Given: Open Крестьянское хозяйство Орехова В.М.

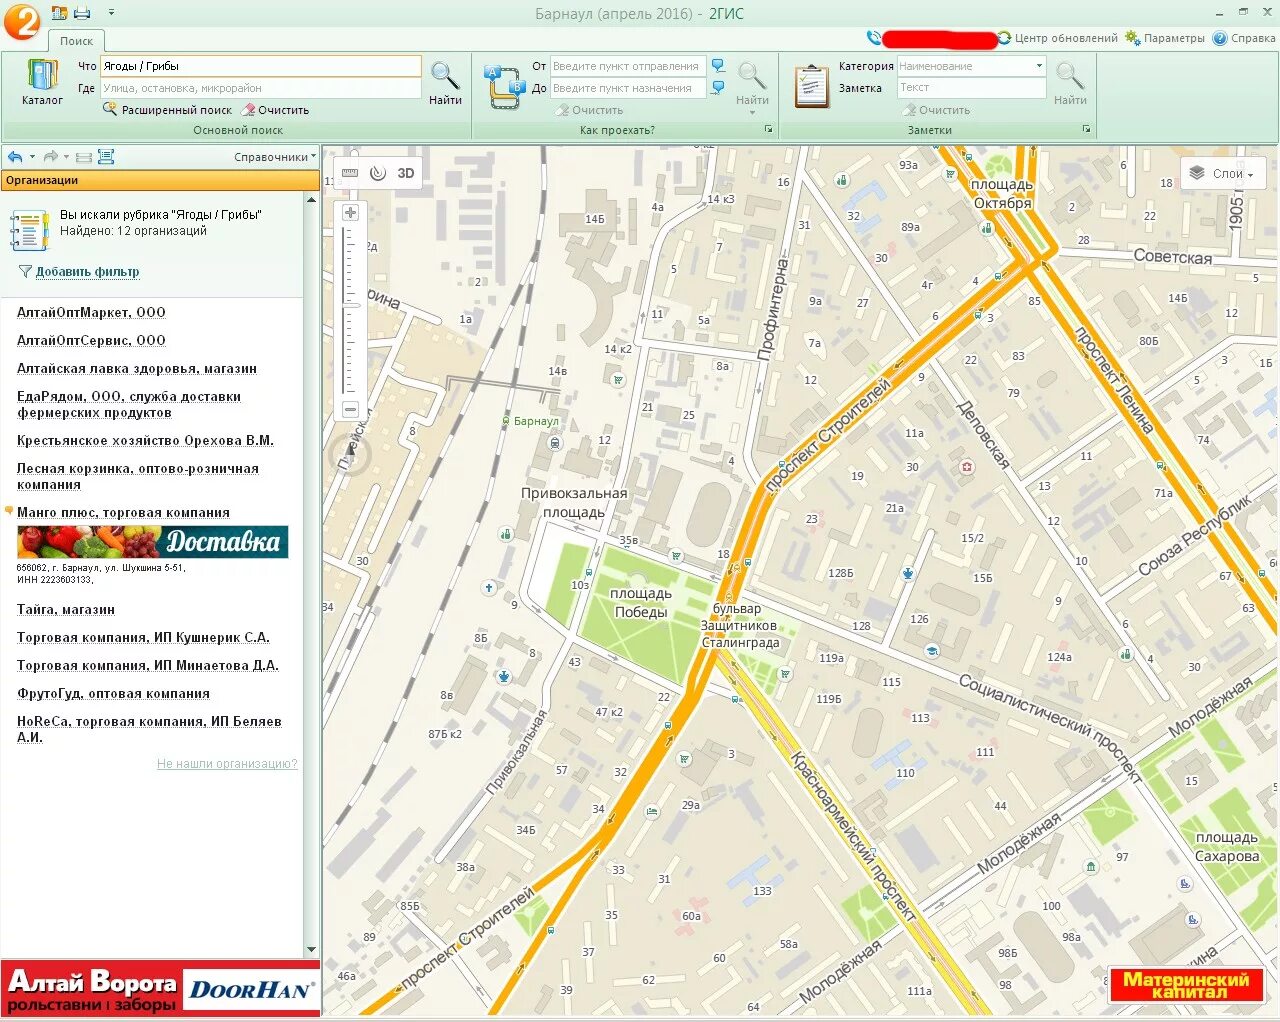Looking at the screenshot, I should [x=145, y=441].
